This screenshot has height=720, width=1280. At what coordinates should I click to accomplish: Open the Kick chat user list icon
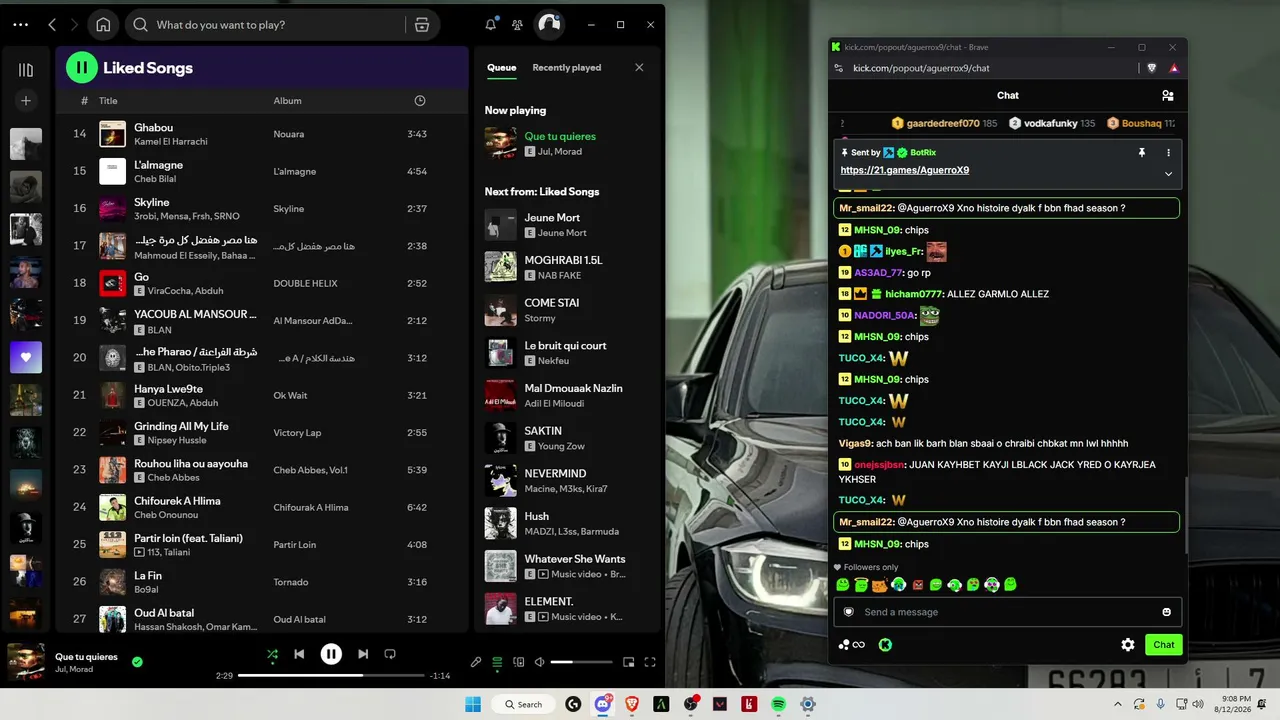click(x=1167, y=96)
